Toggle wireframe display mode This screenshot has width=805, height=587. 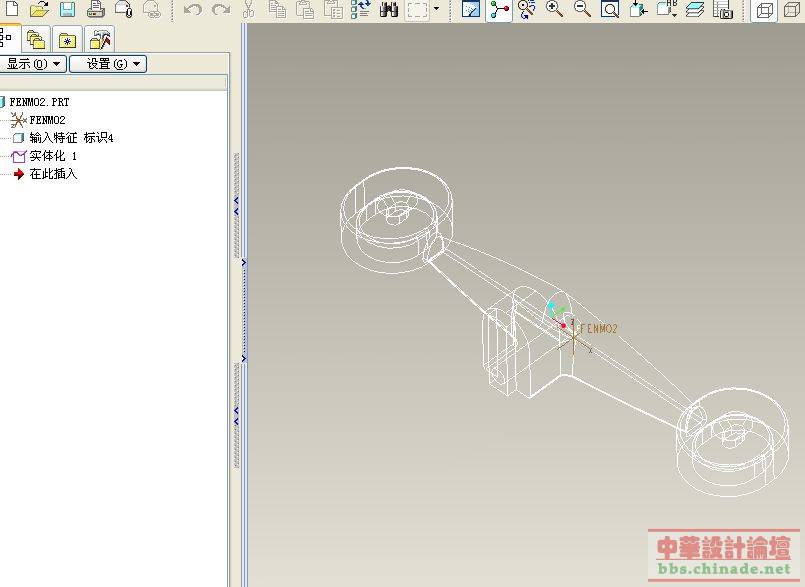coord(764,10)
